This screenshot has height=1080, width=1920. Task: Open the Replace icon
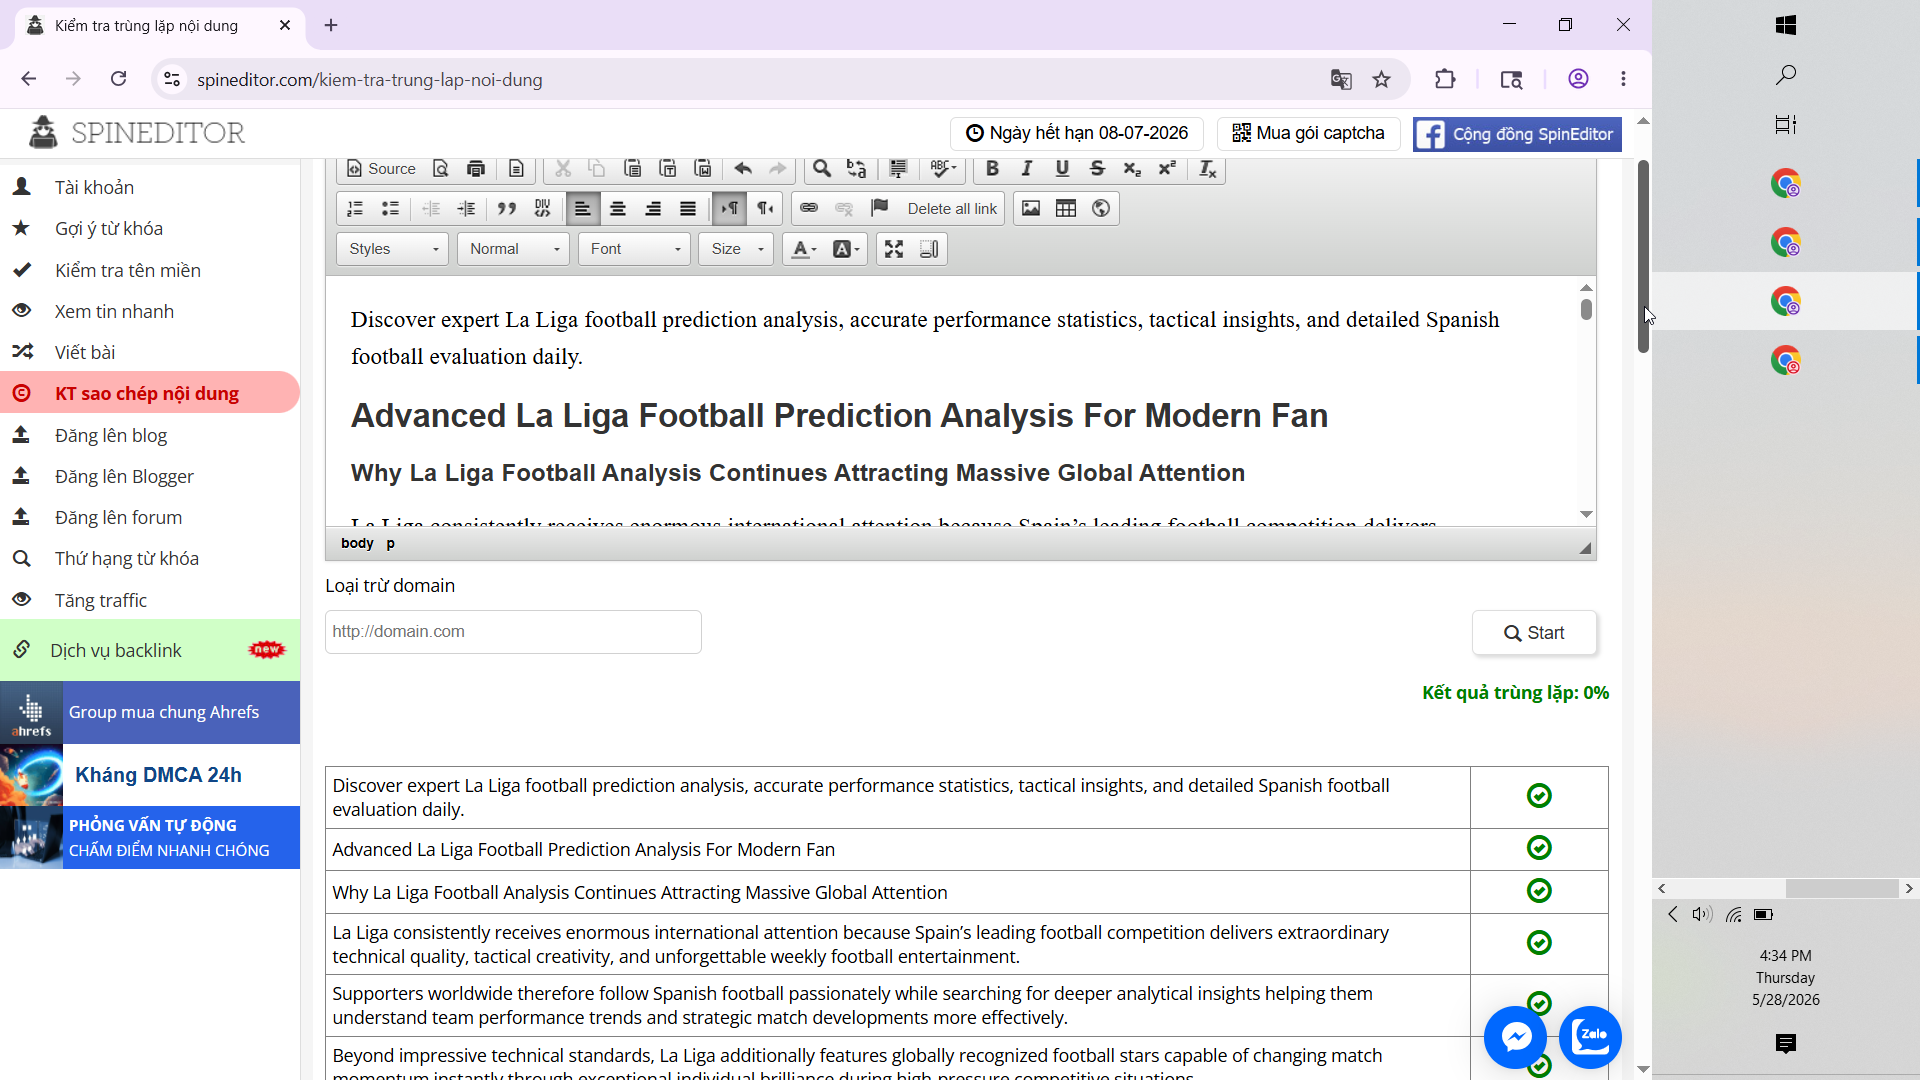click(857, 169)
